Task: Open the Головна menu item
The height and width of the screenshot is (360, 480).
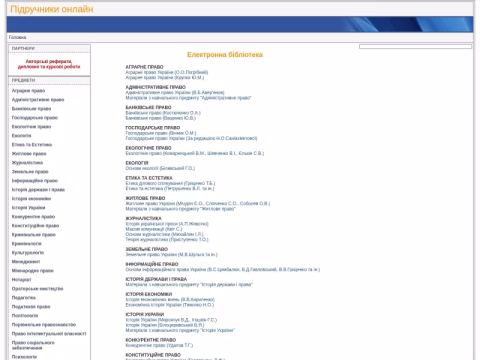Action: click(17, 37)
